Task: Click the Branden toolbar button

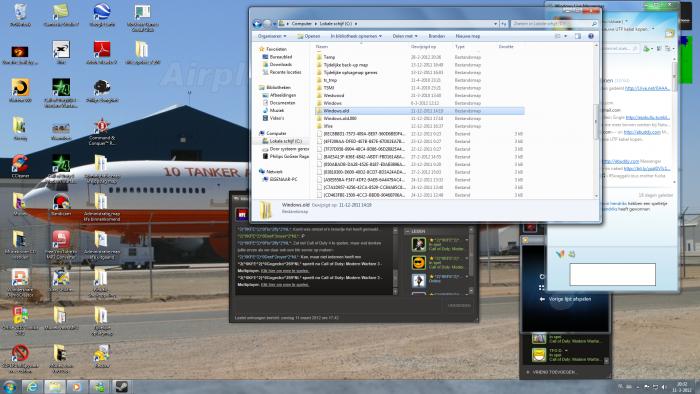Action: (437, 36)
